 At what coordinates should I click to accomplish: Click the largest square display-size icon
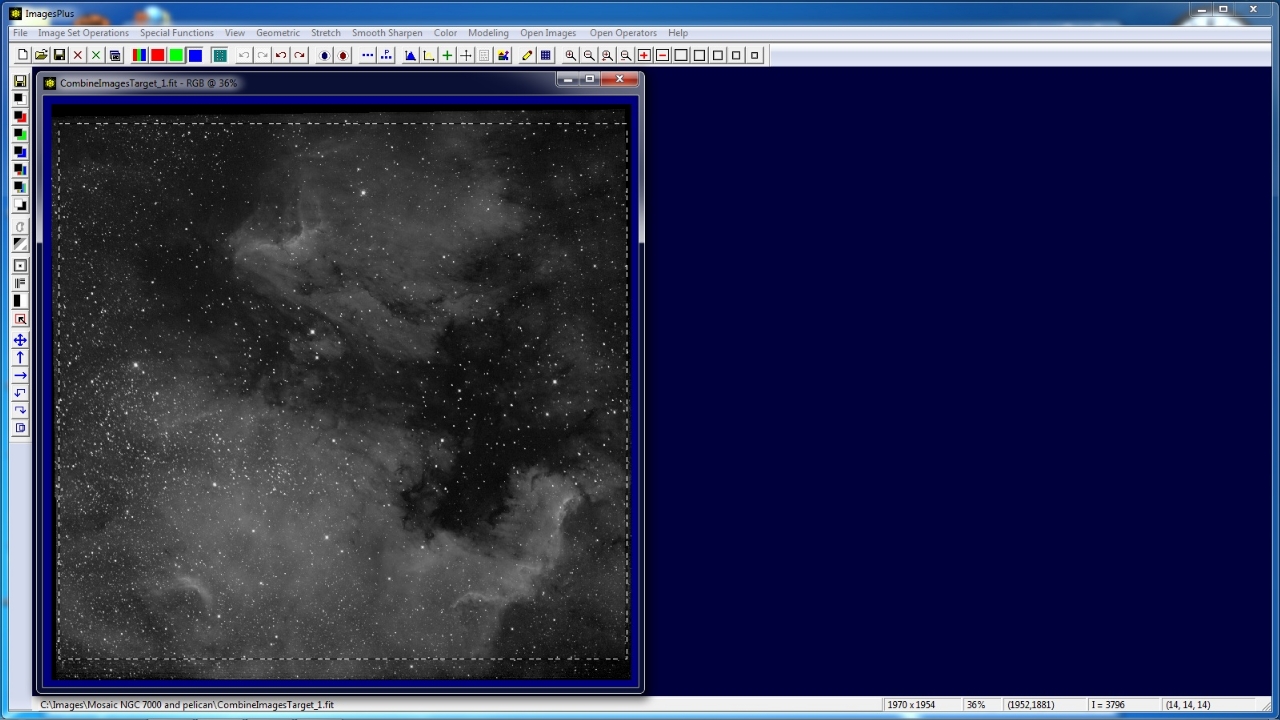coord(681,55)
